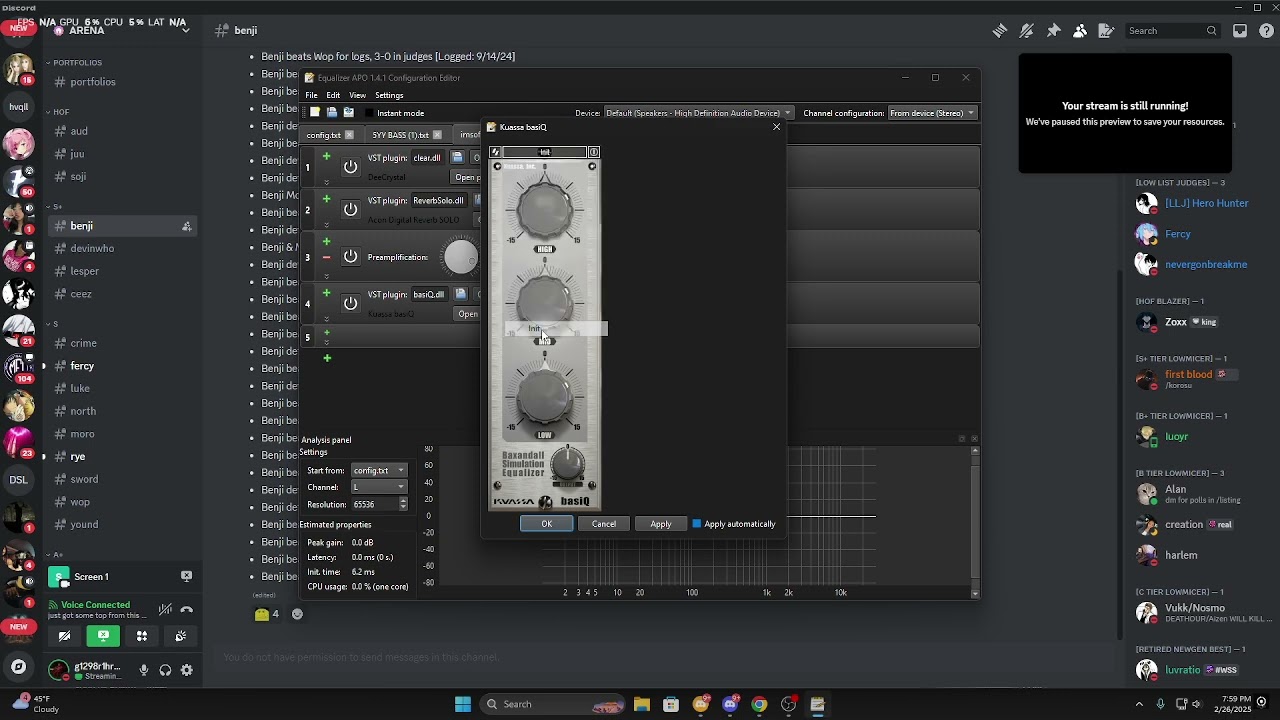Open Discord activities button
The width and height of the screenshot is (1280, 720).
pos(142,636)
